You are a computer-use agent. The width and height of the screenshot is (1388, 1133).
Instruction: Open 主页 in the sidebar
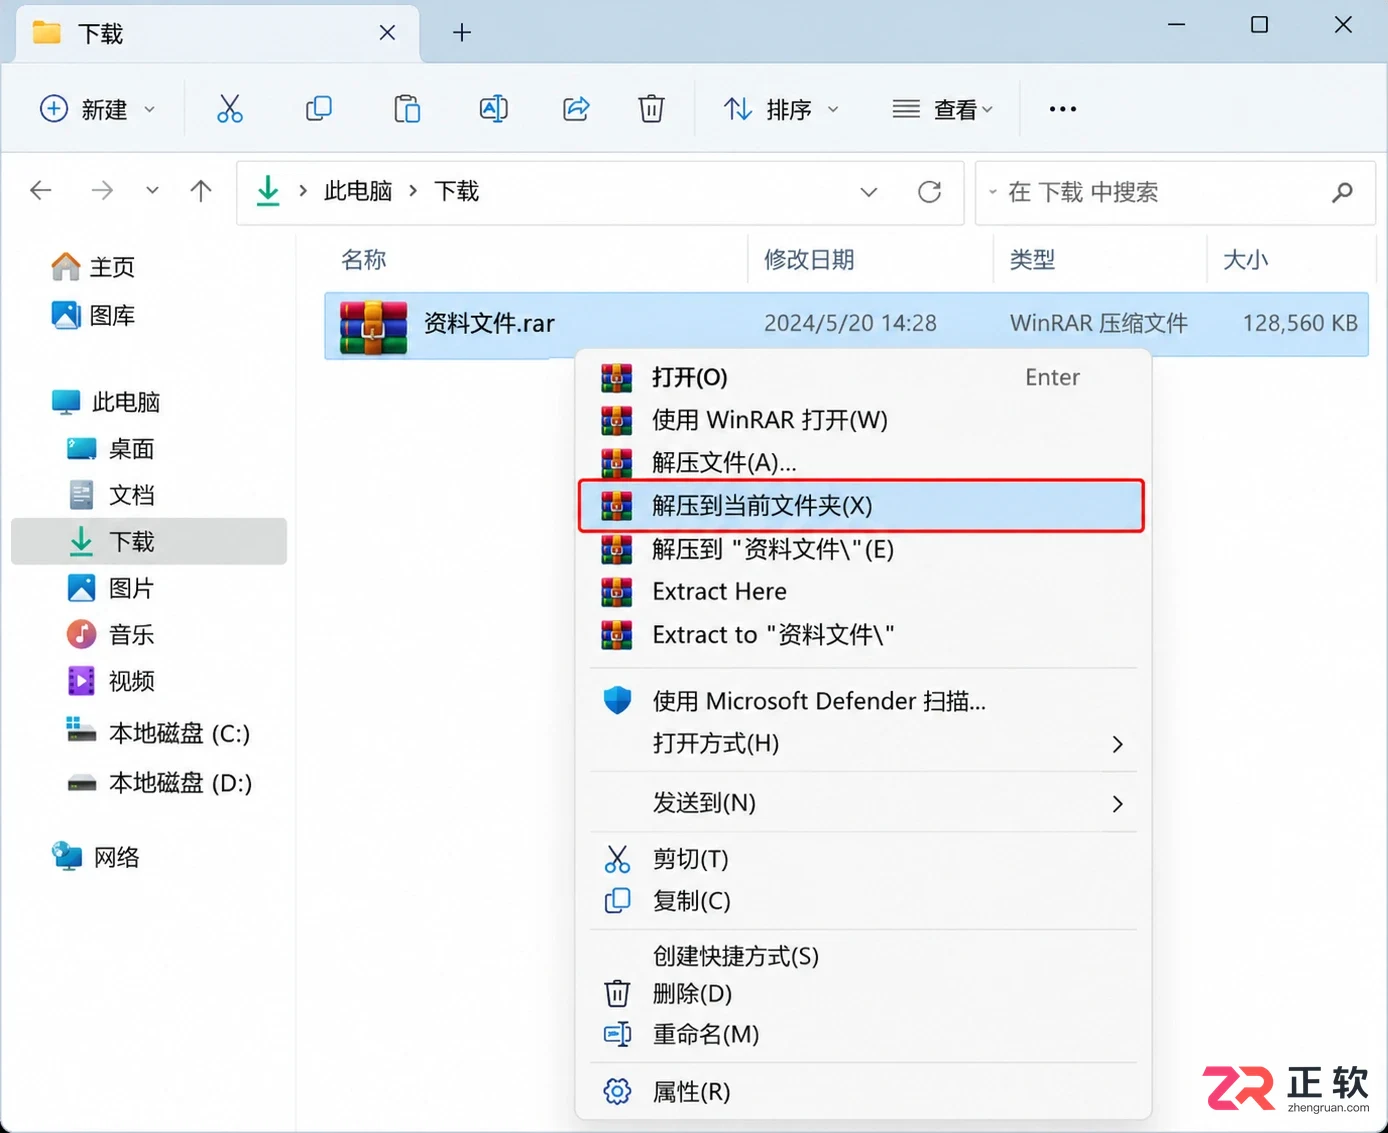click(93, 267)
